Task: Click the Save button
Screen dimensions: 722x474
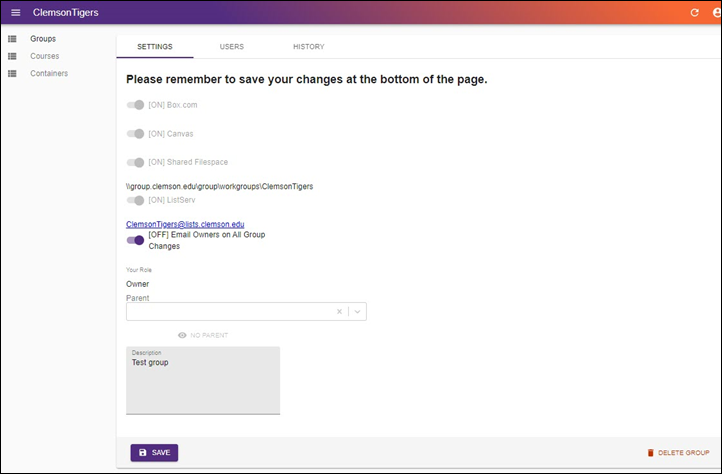Action: coord(154,452)
